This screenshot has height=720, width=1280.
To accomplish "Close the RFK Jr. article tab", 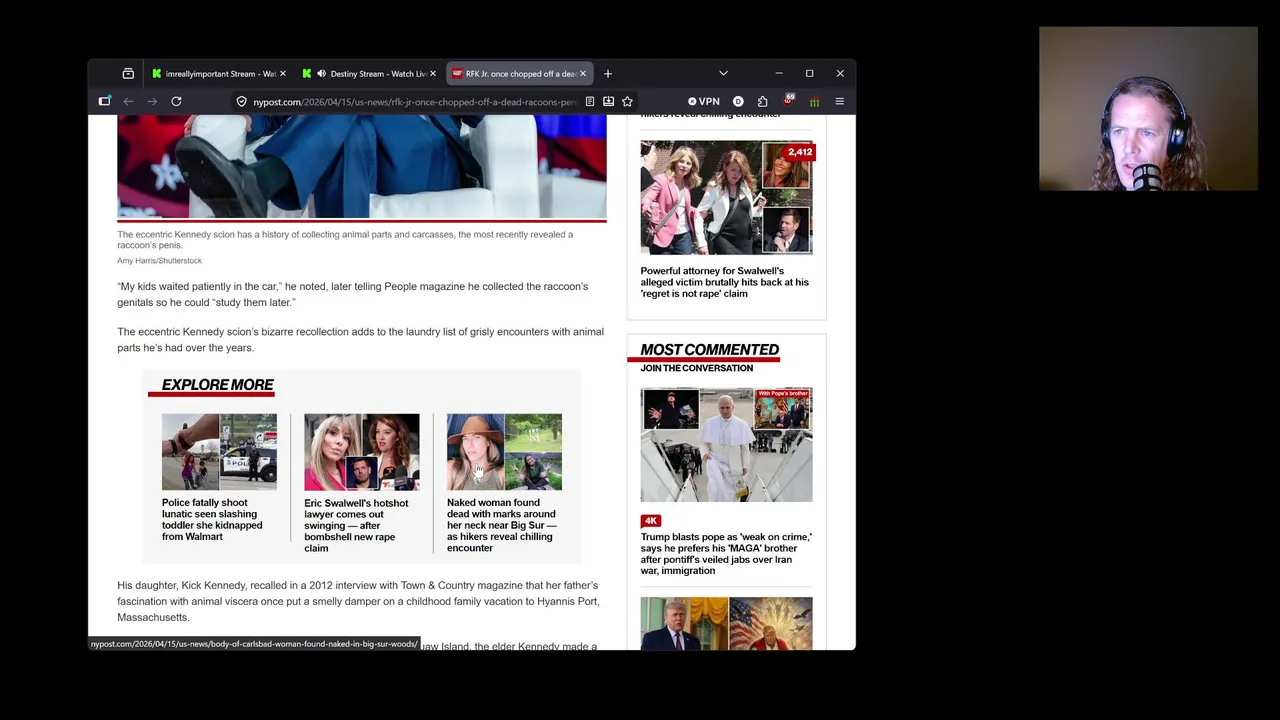I will (x=583, y=73).
